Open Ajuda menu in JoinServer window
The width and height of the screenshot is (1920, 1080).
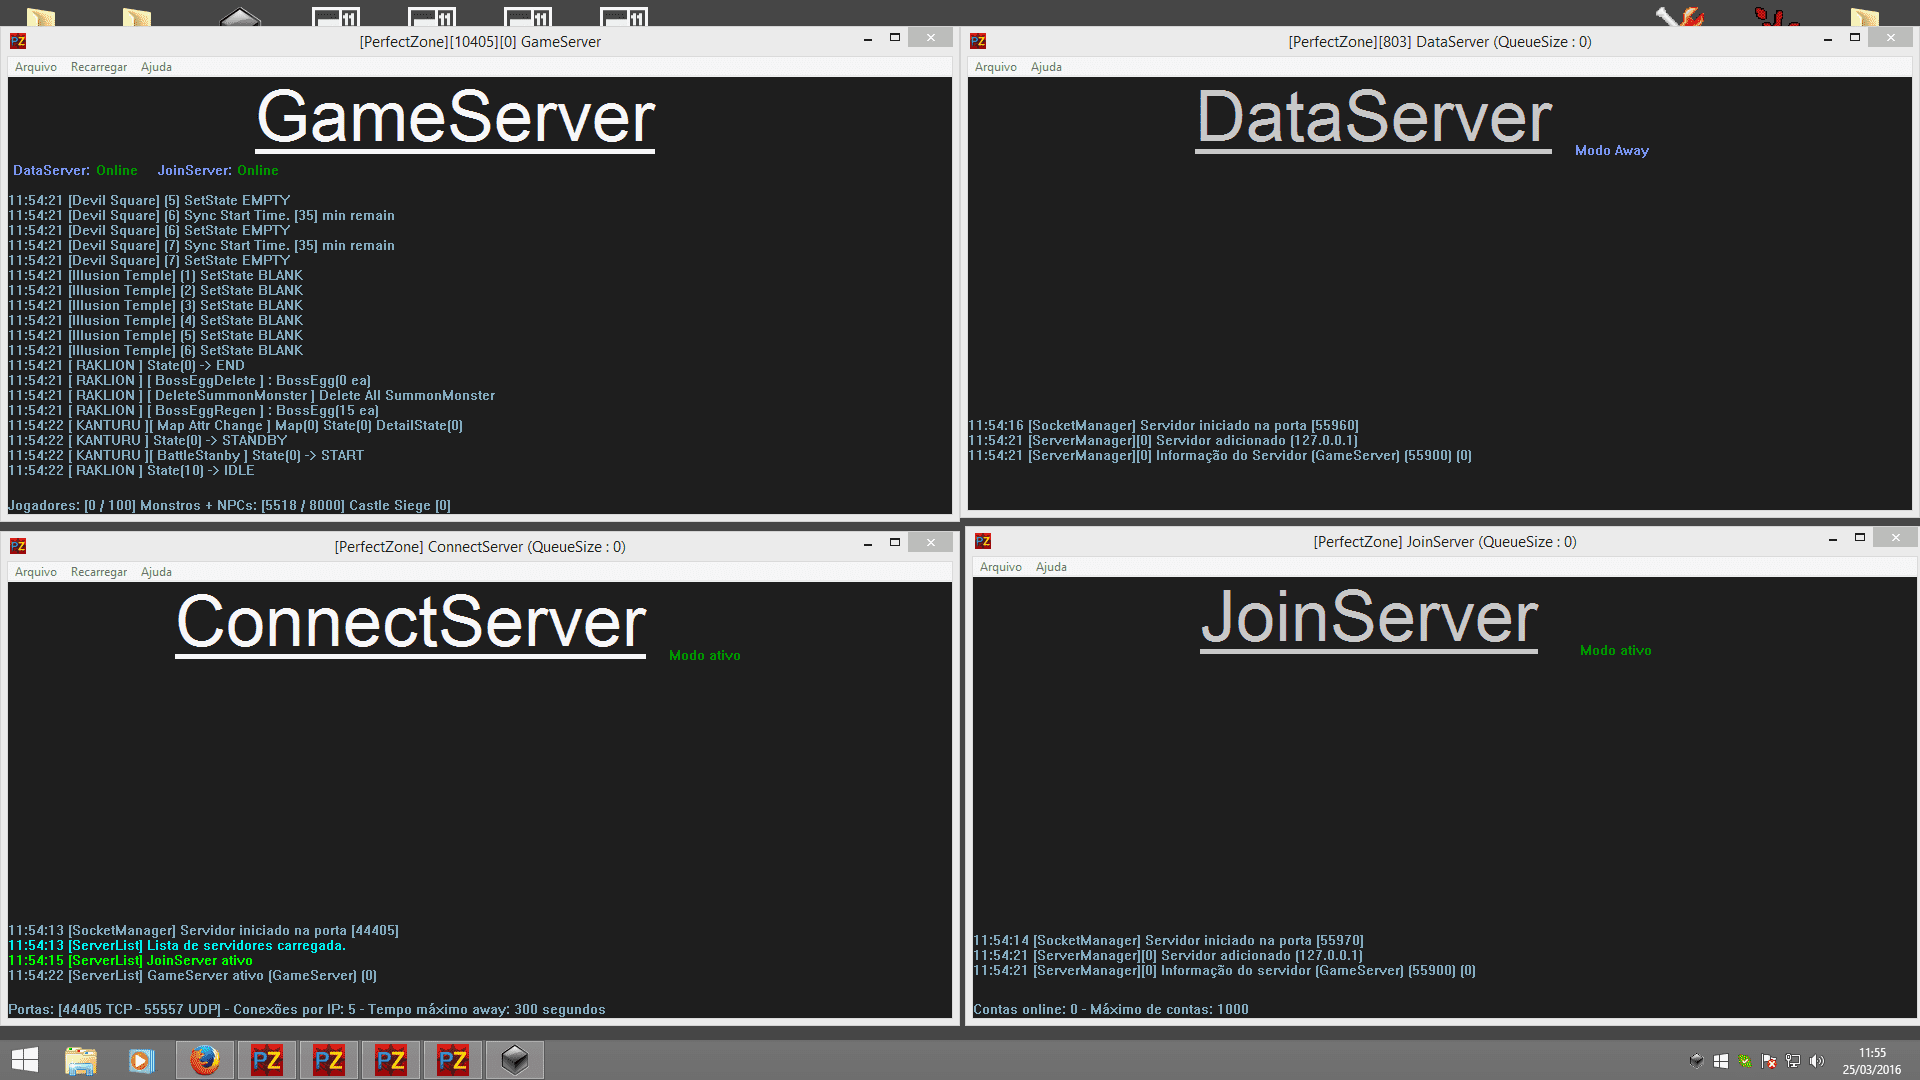[x=1051, y=567]
